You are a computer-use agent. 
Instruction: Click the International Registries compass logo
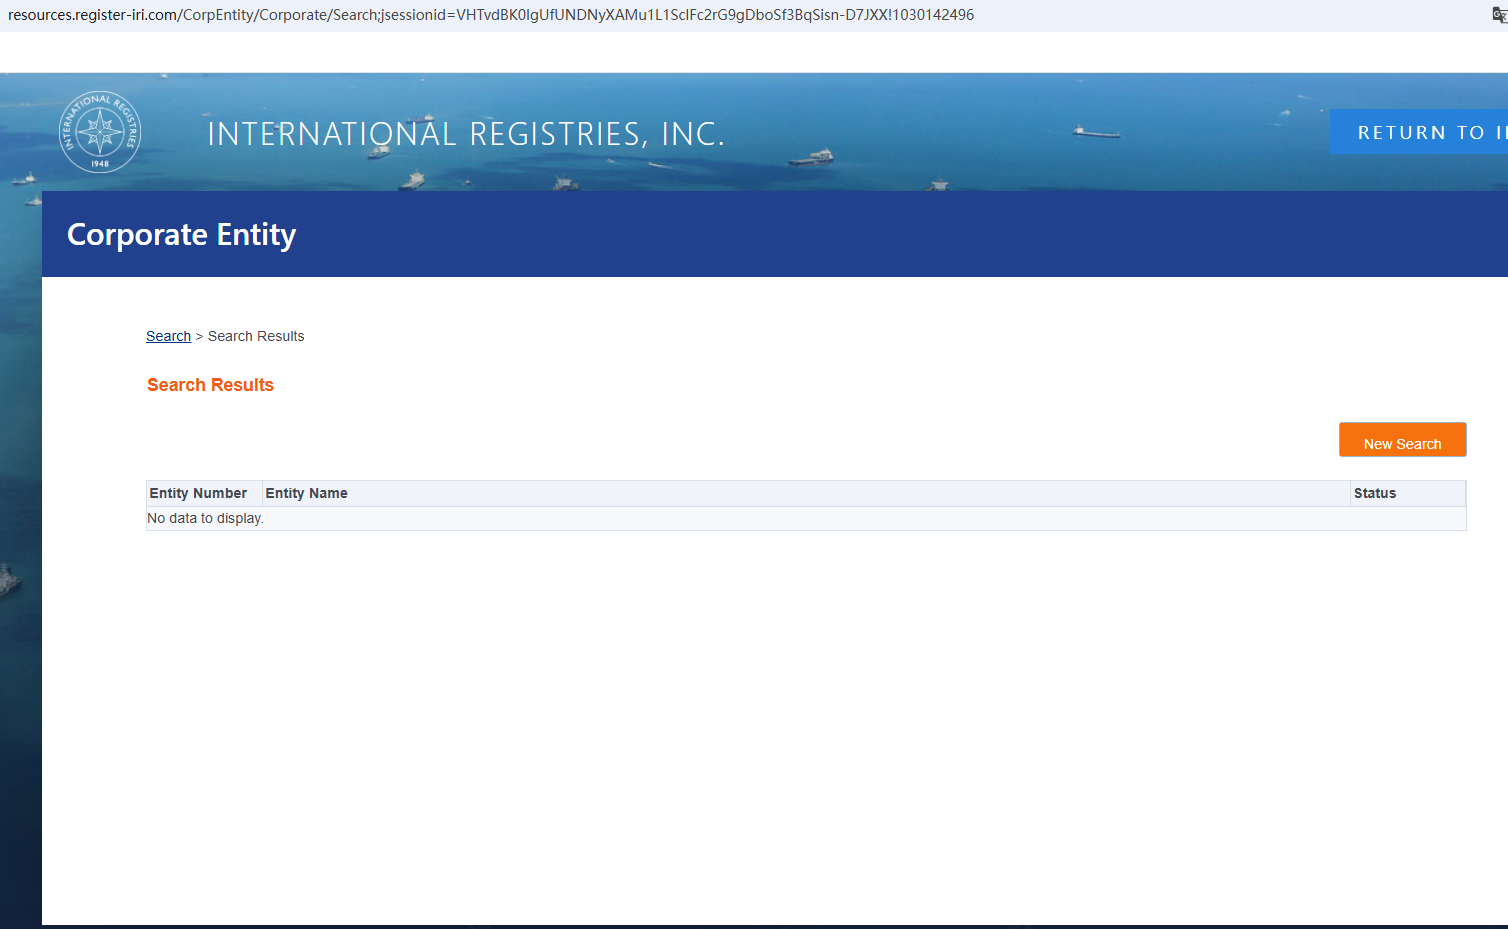pos(100,132)
